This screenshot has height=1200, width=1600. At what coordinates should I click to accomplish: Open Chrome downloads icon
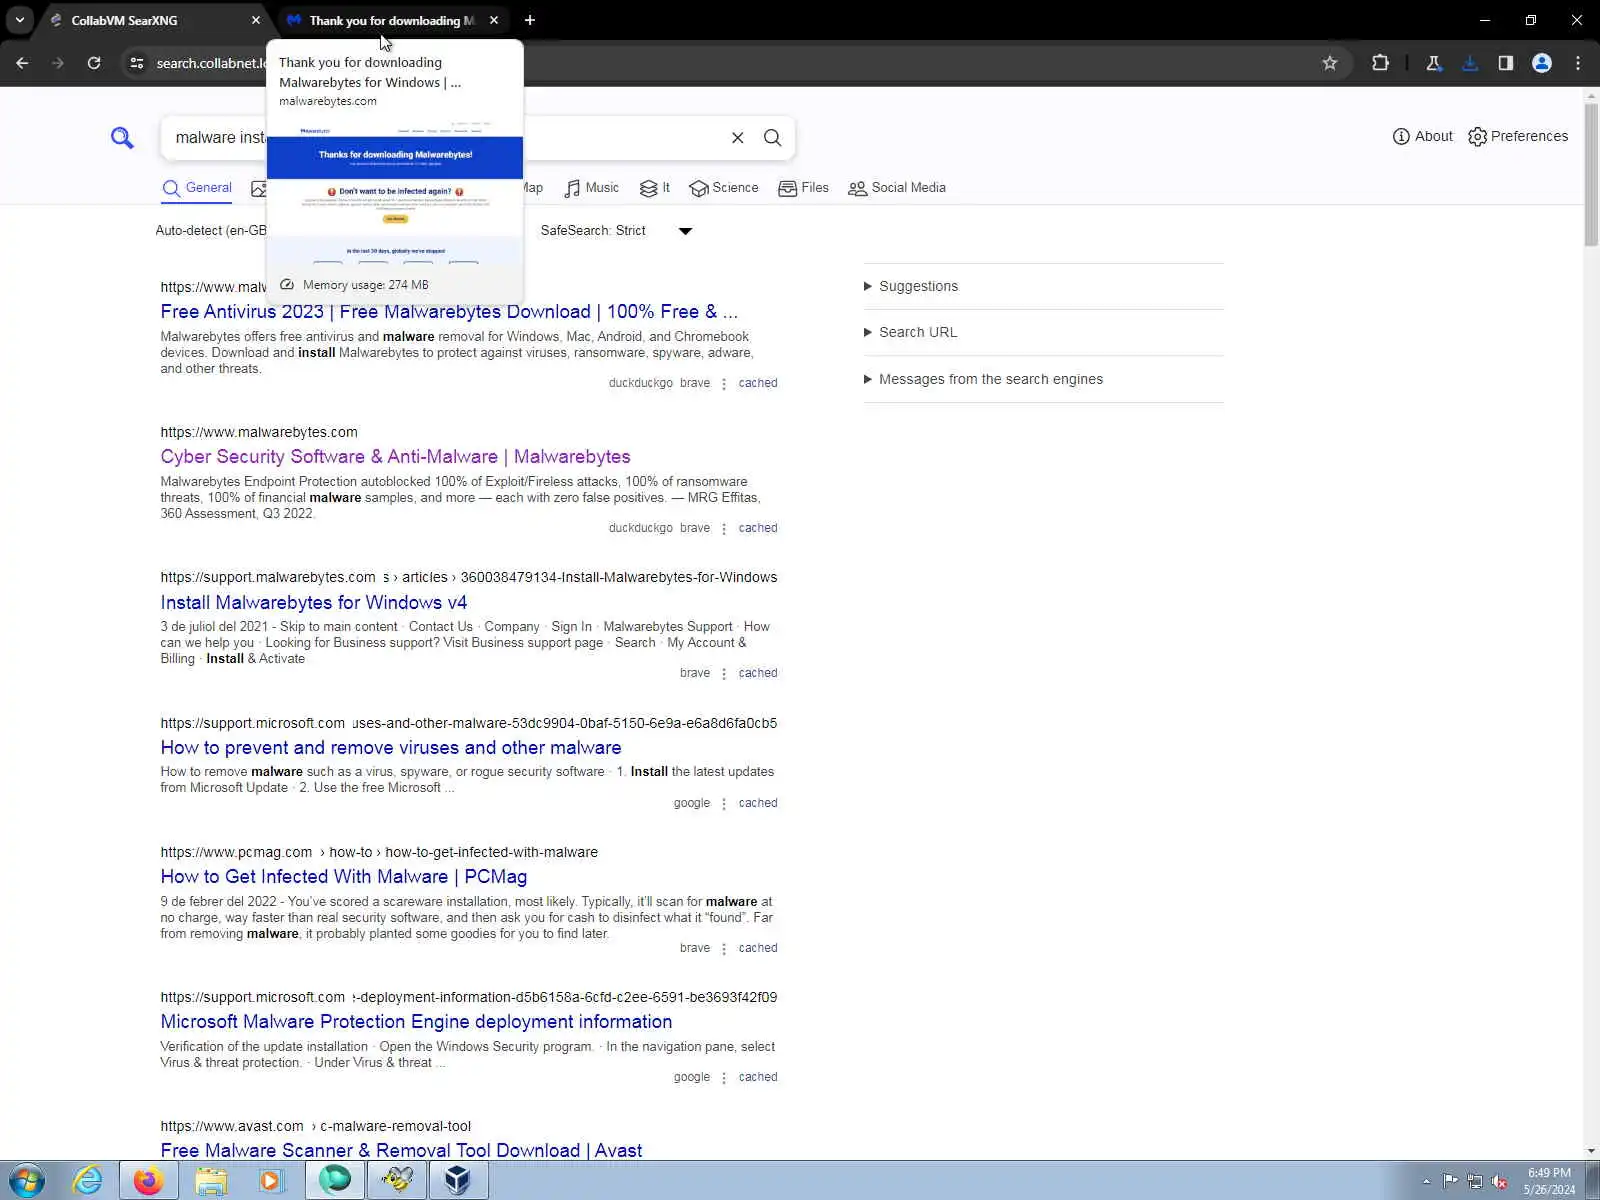[1470, 63]
